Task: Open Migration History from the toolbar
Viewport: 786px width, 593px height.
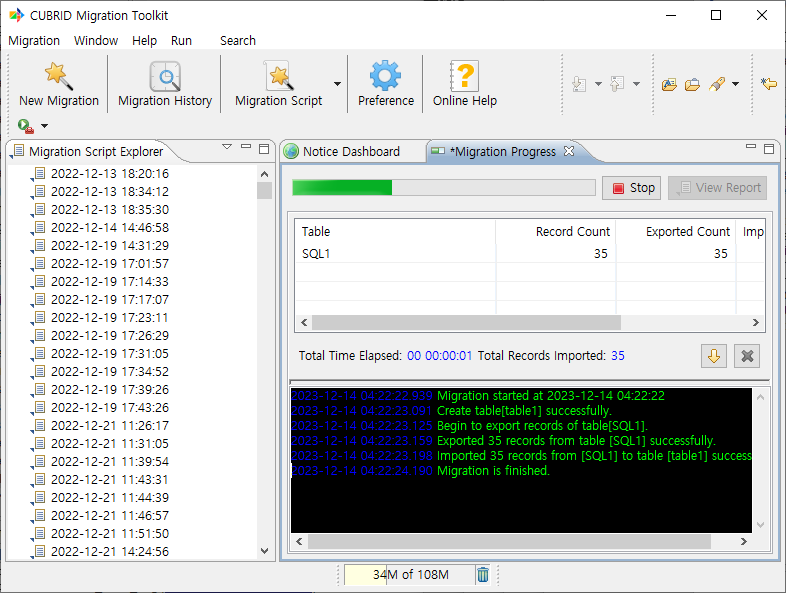Action: (165, 76)
